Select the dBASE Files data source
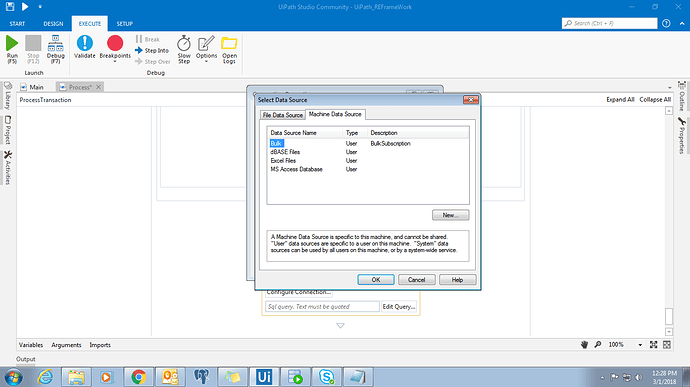Viewport: 690px width, 387px height. click(x=285, y=152)
